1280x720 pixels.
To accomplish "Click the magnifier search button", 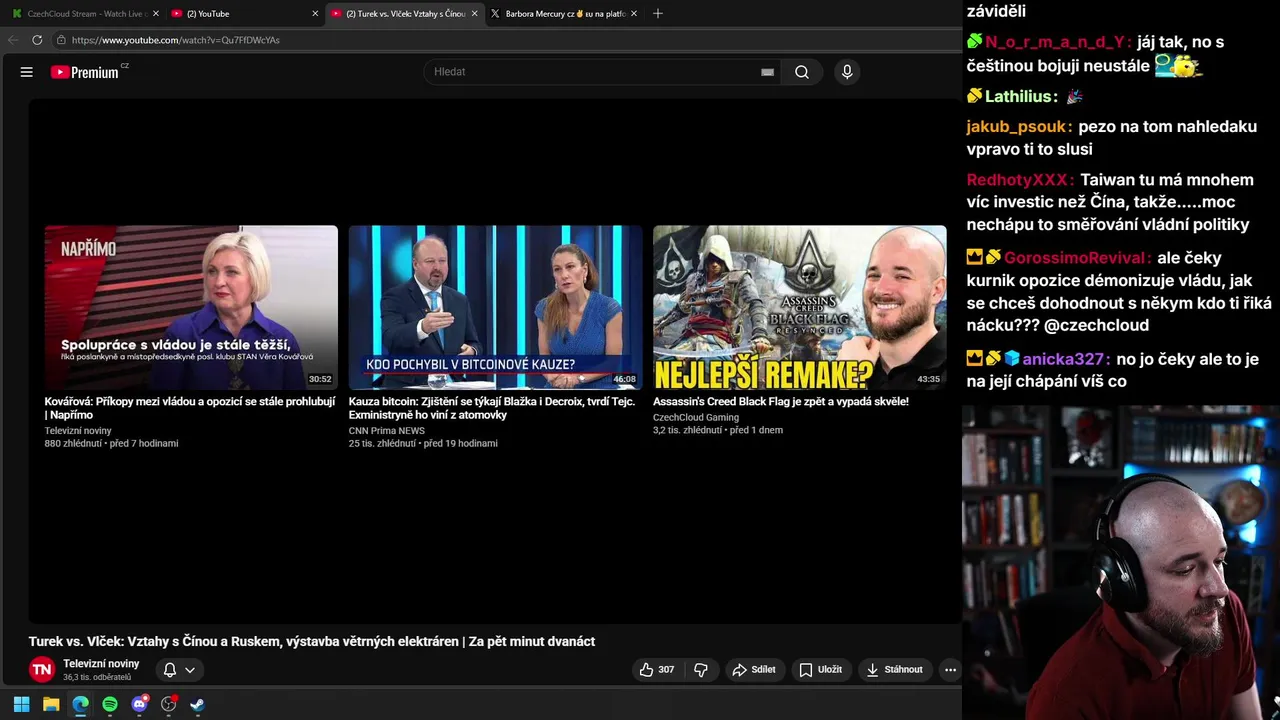I will [x=802, y=72].
